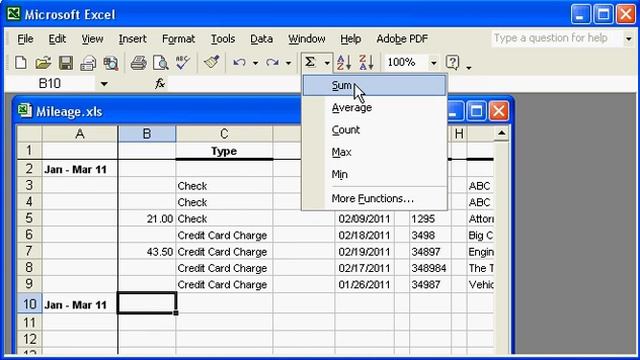This screenshot has width=640, height=360.
Task: Click the Search icon in toolbar
Action: [x=111, y=63]
